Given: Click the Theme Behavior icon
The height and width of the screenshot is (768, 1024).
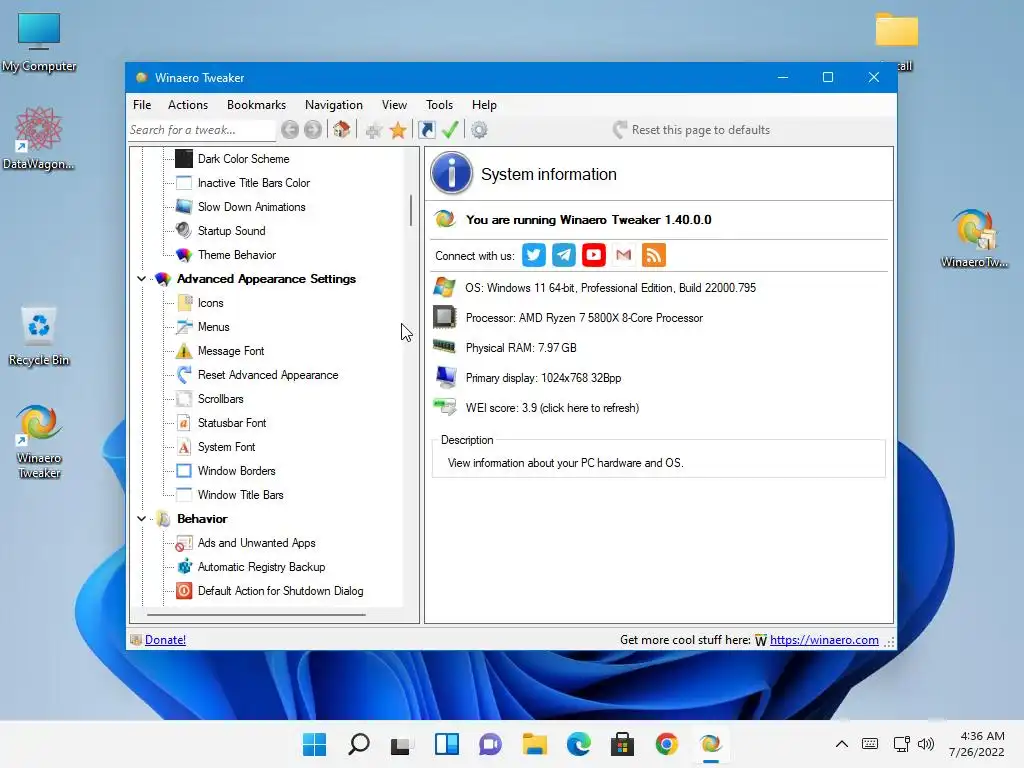Looking at the screenshot, I should (x=184, y=255).
